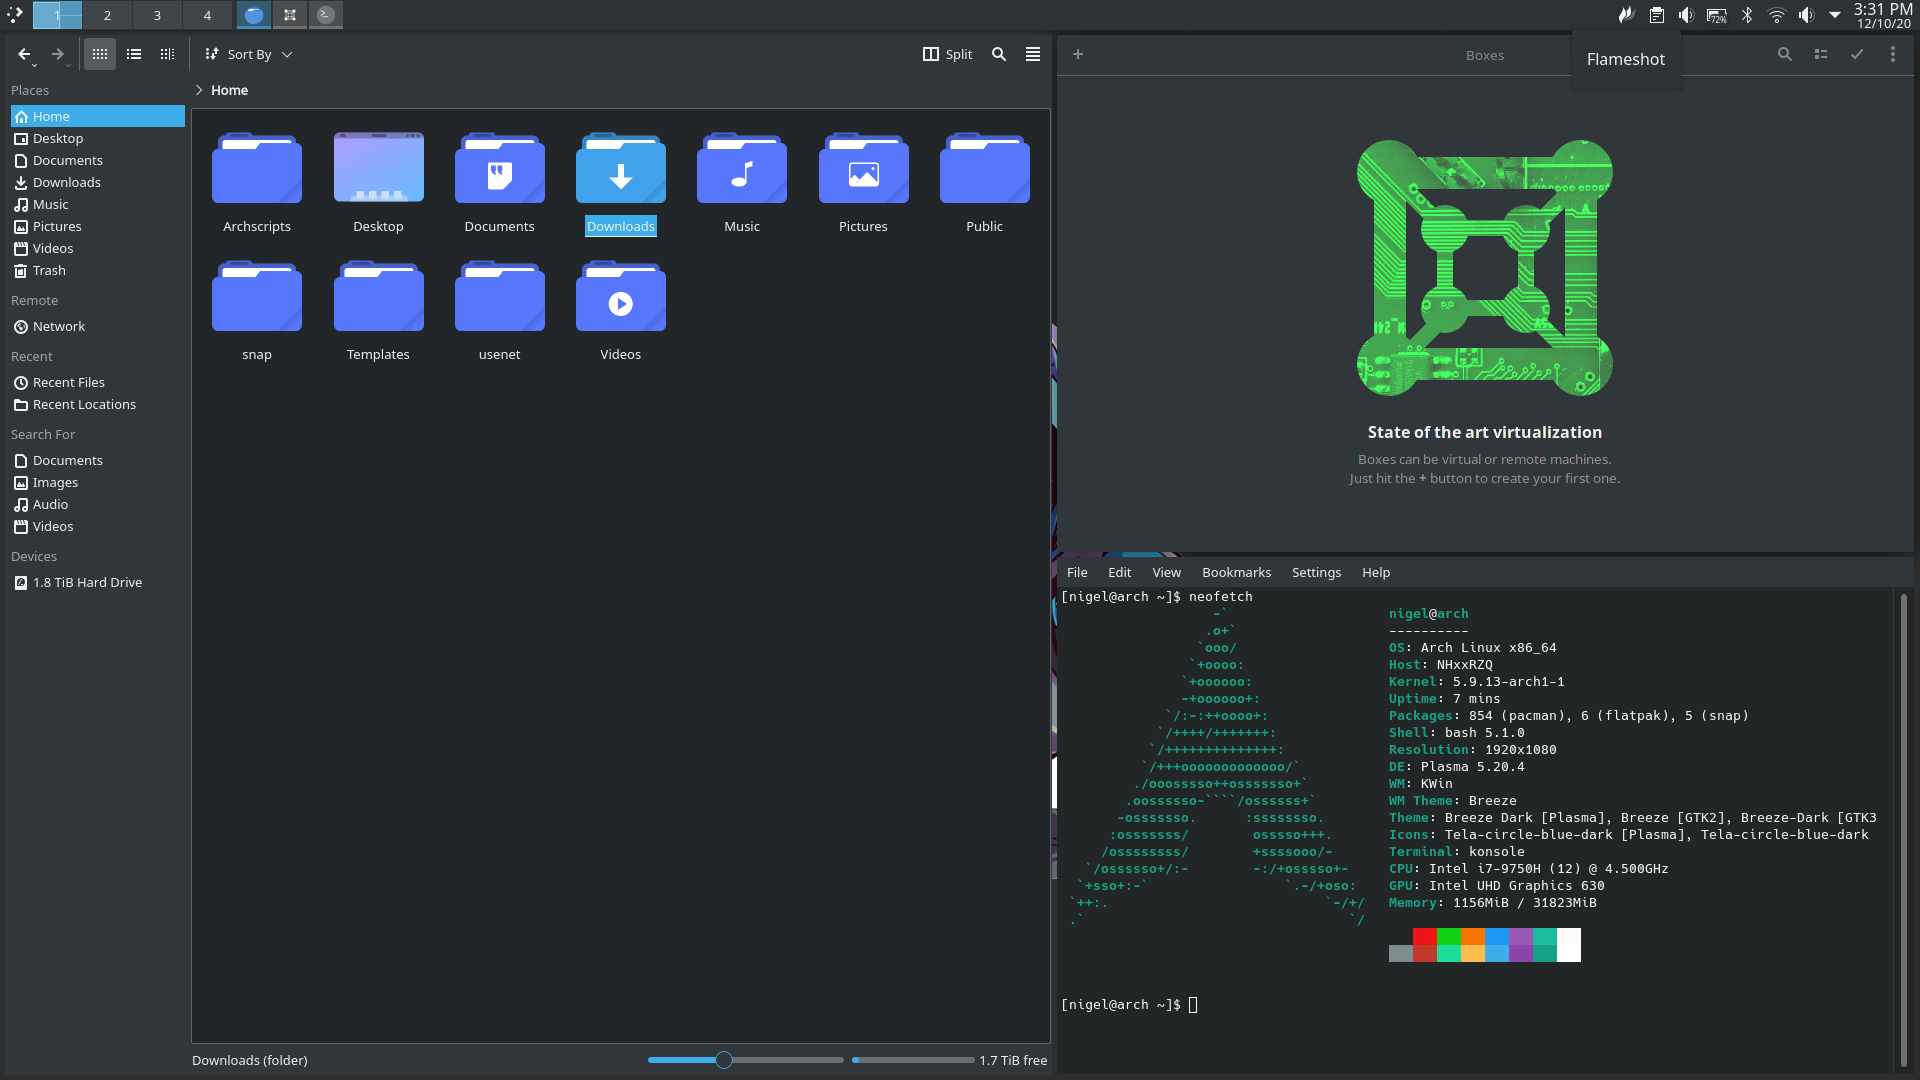The image size is (1920, 1080).
Task: Select the usenet folder icon
Action: pos(499,296)
